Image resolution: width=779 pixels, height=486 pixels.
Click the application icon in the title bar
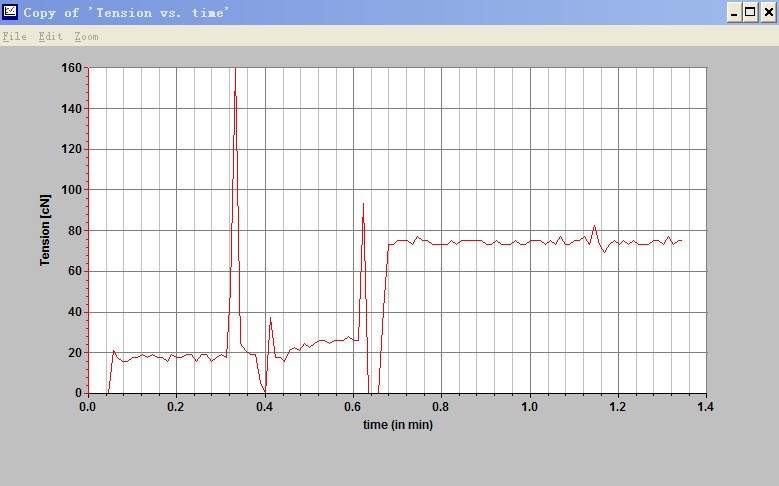(x=10, y=12)
